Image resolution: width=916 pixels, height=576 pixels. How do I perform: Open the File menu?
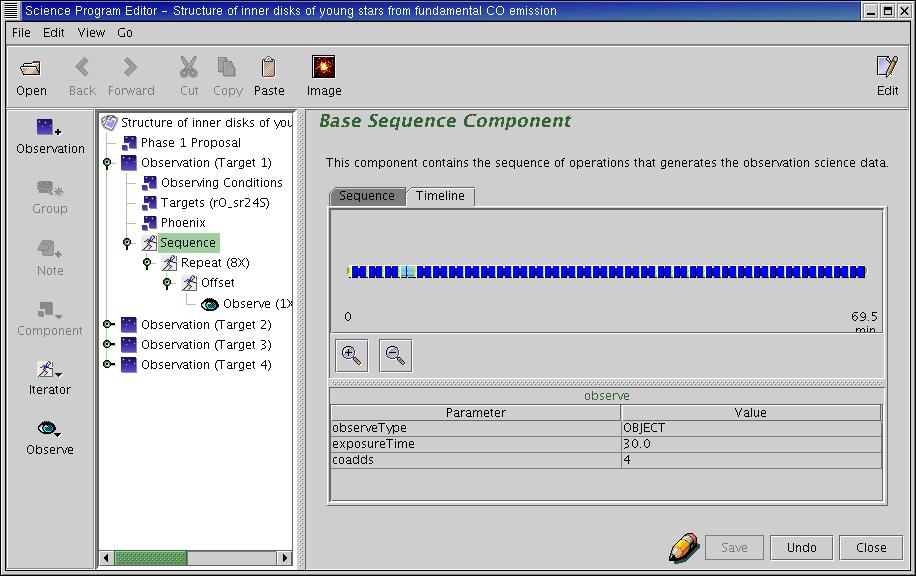21,33
